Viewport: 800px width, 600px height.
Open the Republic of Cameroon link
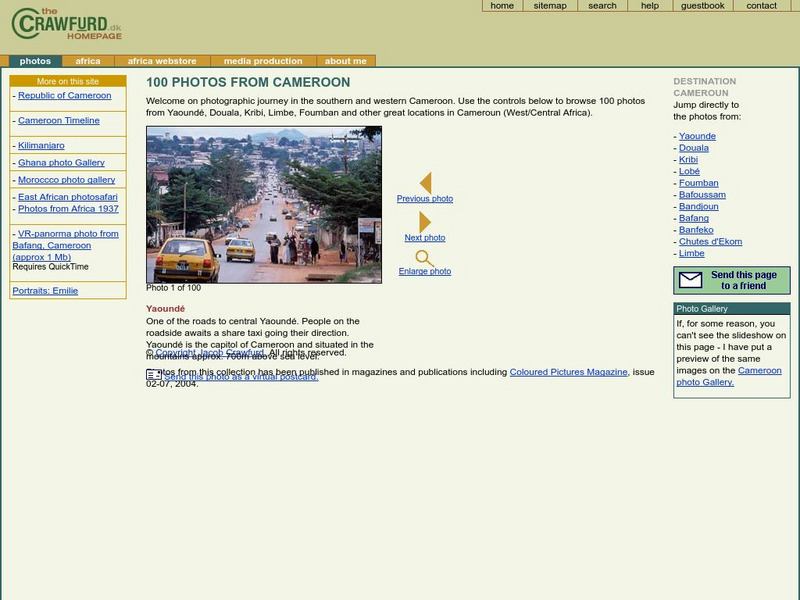click(65, 95)
